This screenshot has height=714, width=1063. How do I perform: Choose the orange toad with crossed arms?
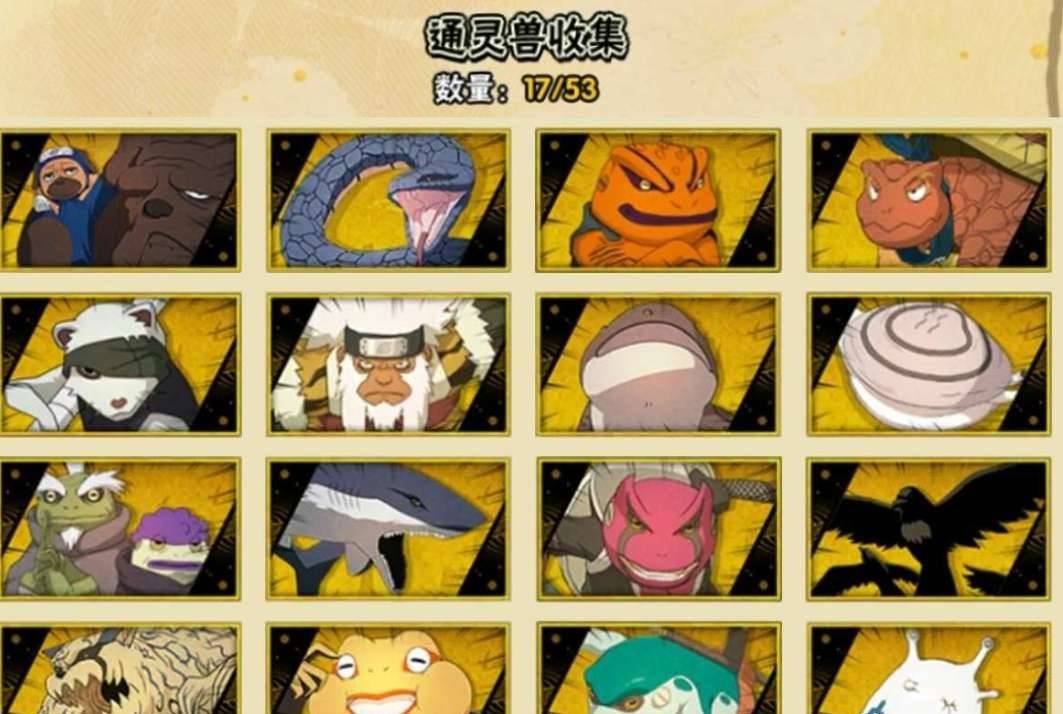[x=658, y=200]
